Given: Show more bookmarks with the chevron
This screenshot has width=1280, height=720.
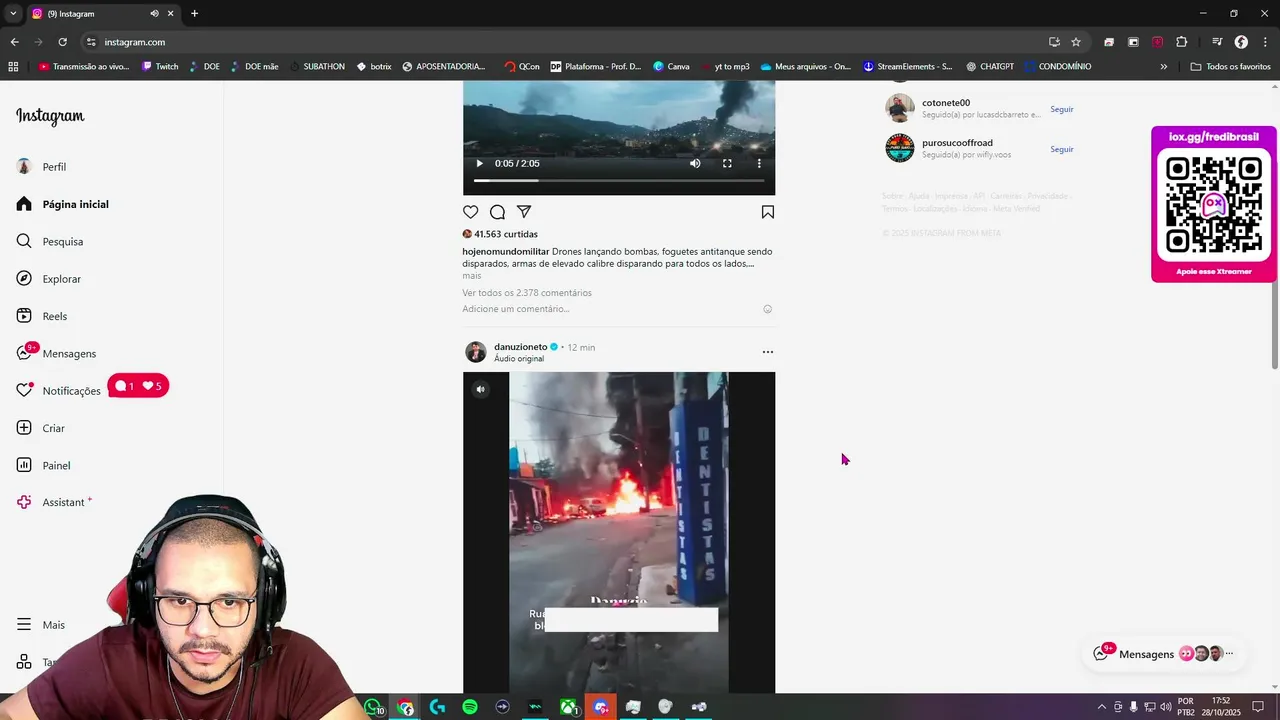Looking at the screenshot, I should tap(1163, 67).
